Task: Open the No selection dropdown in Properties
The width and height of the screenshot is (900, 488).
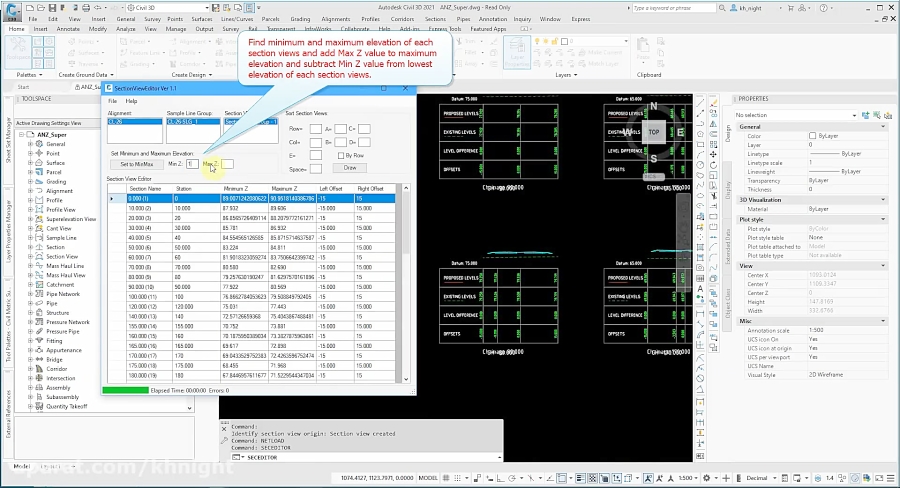Action: [x=797, y=115]
